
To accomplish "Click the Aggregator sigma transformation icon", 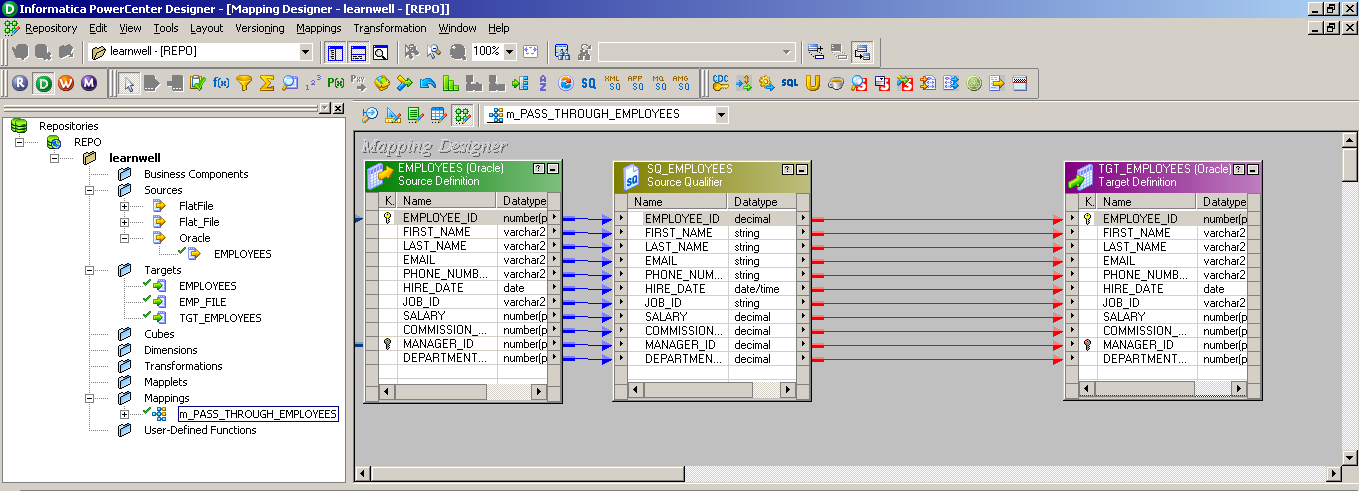I will pyautogui.click(x=267, y=83).
